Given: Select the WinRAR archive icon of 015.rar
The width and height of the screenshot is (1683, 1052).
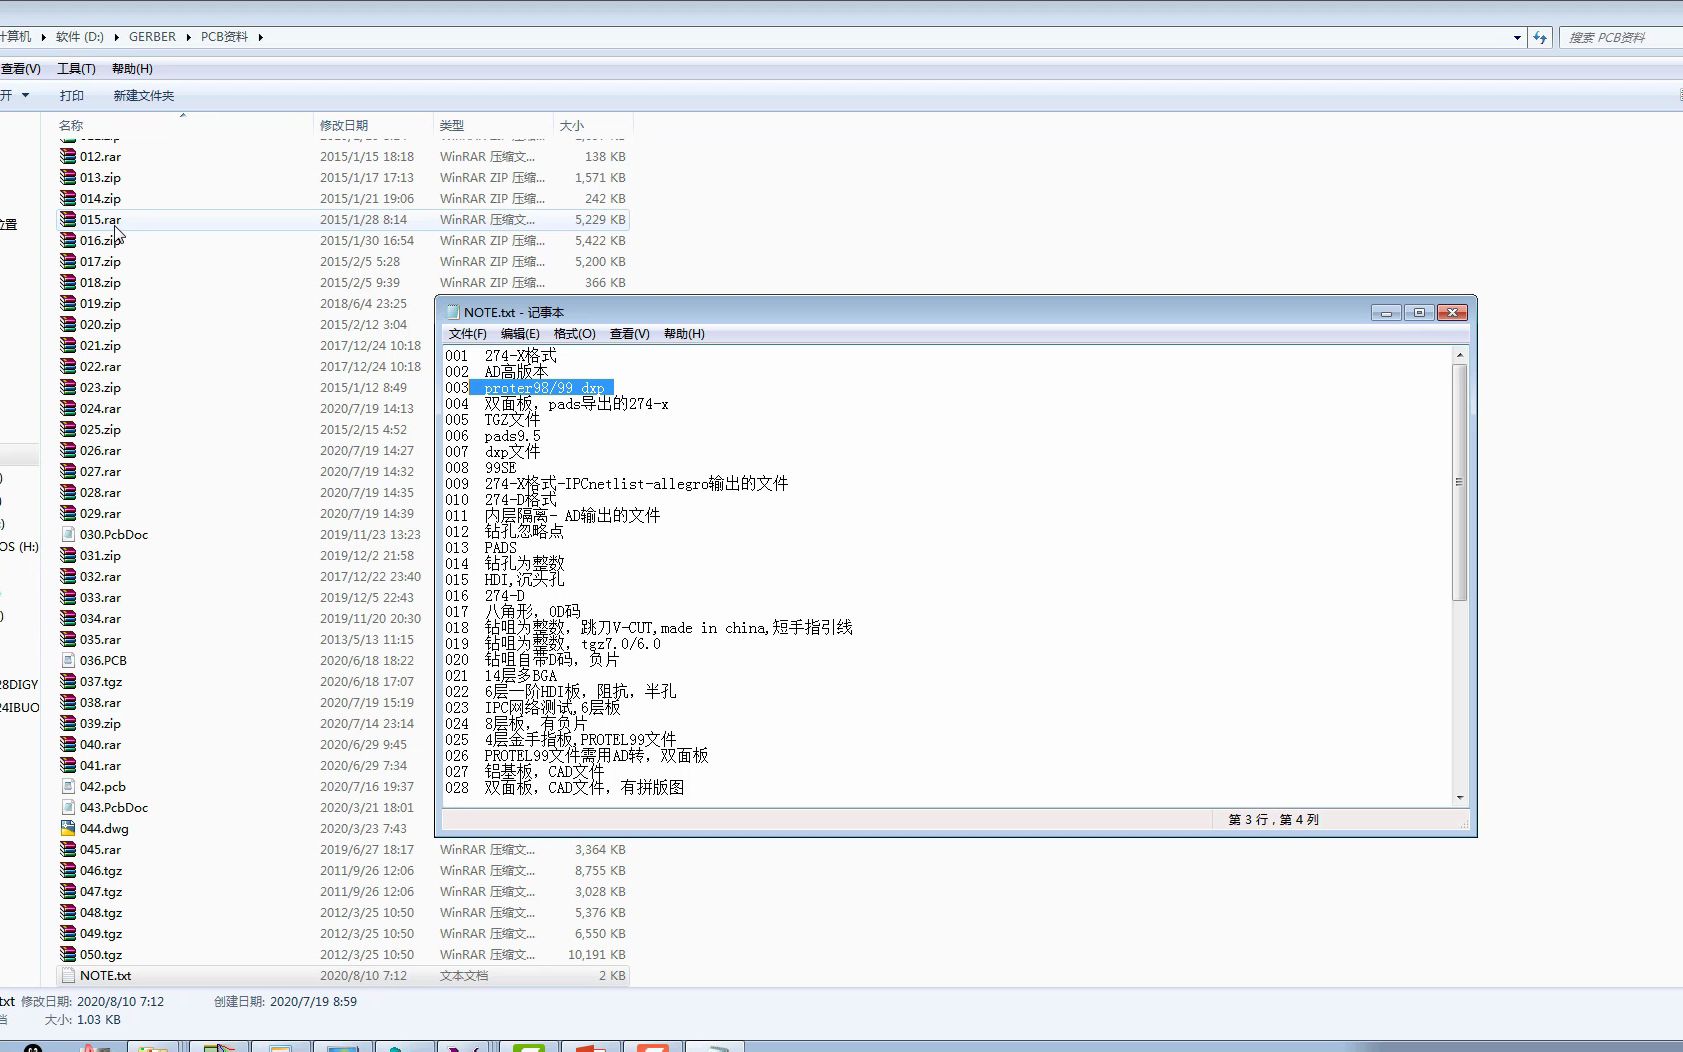Looking at the screenshot, I should coord(68,219).
